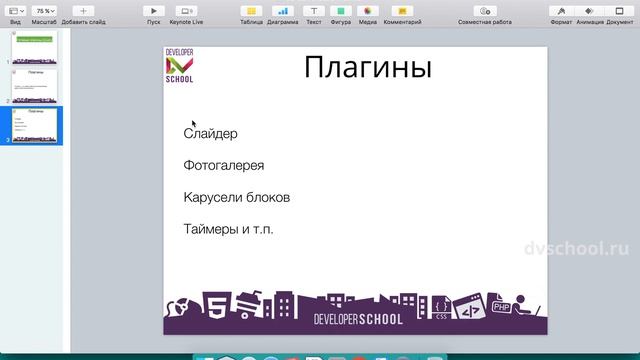Viewport: 640px width, 360px height.
Task: Select slide 2 thumbnail in the navigator
Action: [x=34, y=87]
